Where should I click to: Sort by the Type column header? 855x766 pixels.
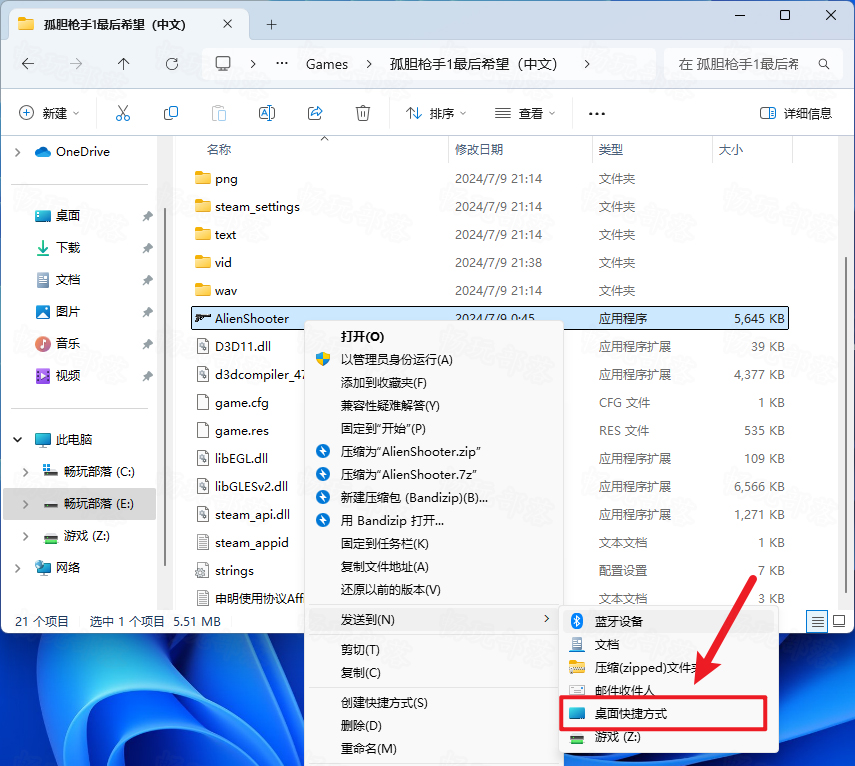click(611, 149)
